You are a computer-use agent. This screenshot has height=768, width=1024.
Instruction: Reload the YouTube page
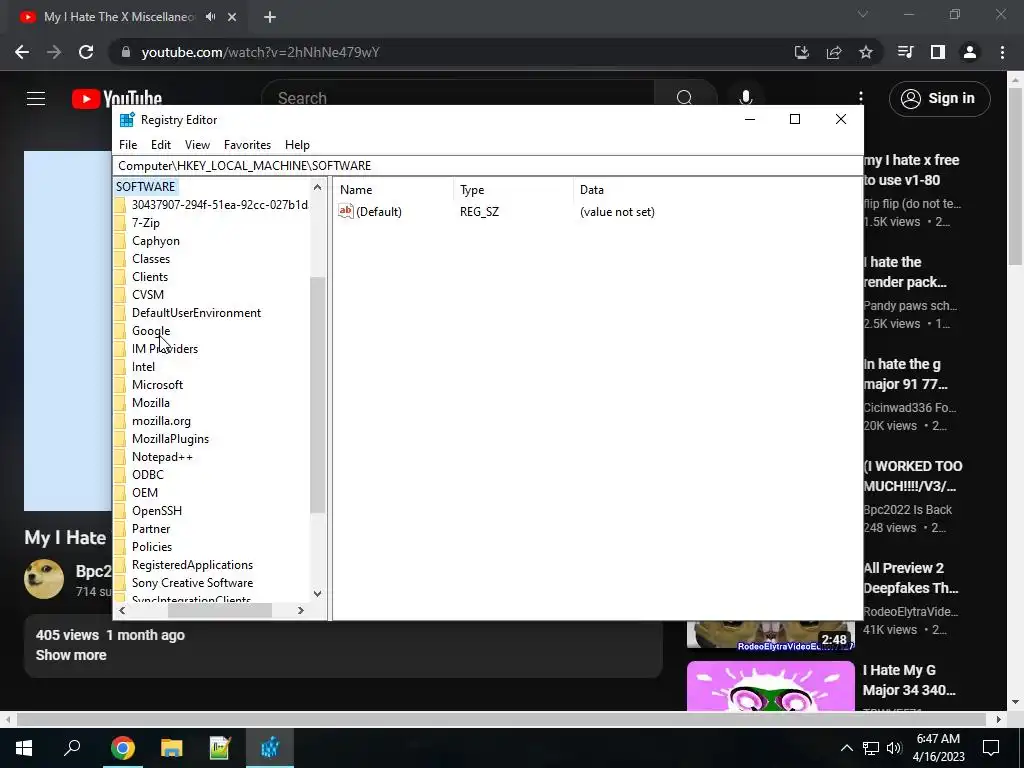coord(86,52)
